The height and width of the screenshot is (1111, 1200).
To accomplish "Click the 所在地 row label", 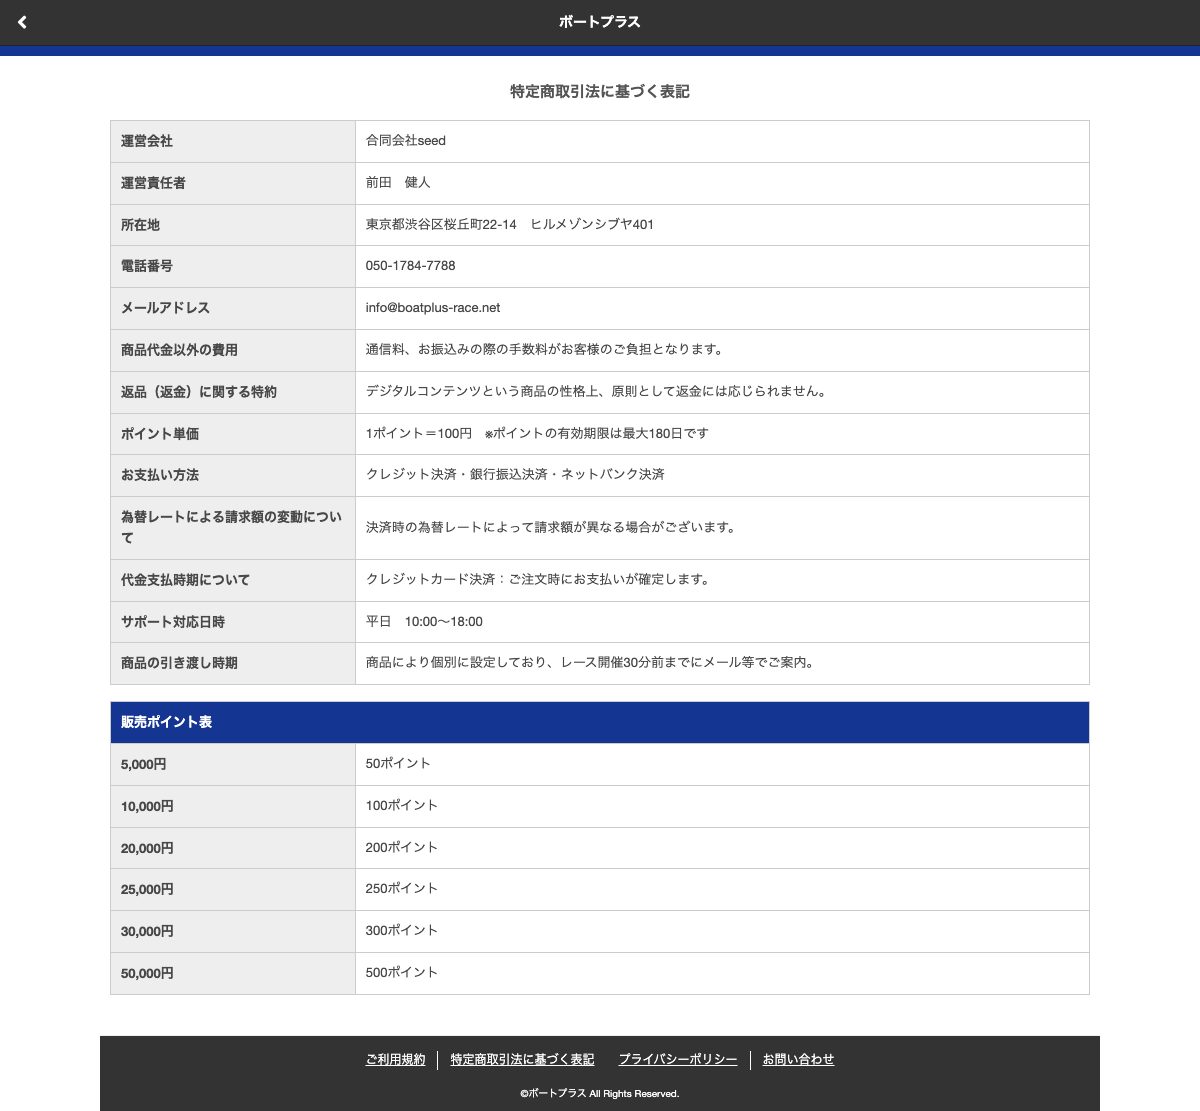I will click(140, 225).
